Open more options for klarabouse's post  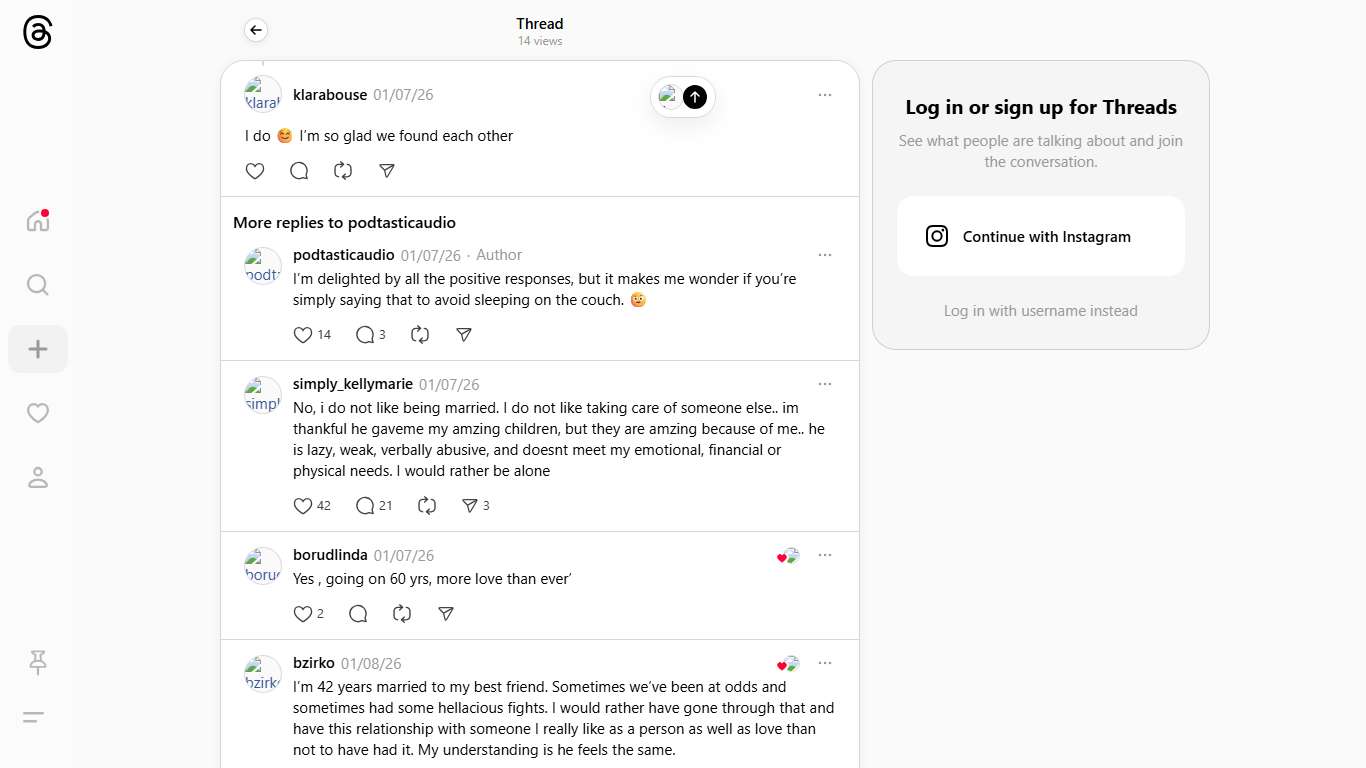pyautogui.click(x=825, y=95)
